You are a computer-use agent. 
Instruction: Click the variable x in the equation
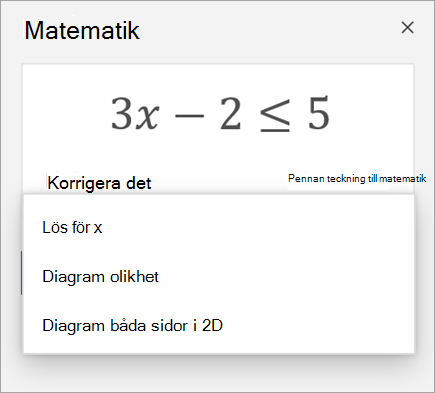pos(148,116)
